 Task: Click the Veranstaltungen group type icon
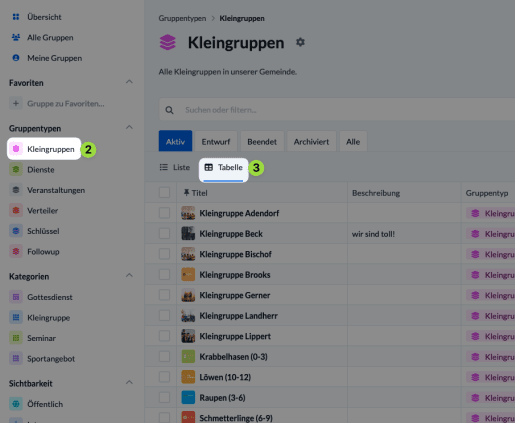pyautogui.click(x=16, y=190)
